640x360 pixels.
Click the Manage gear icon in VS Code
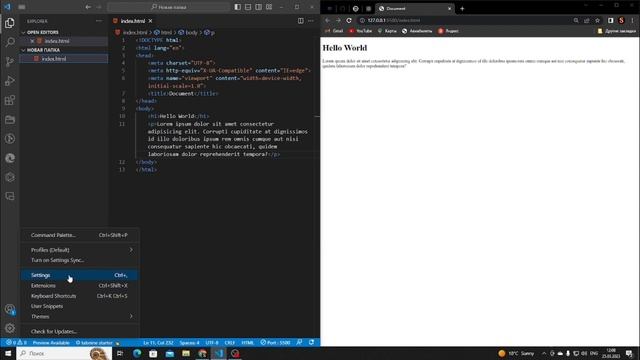(x=10, y=328)
